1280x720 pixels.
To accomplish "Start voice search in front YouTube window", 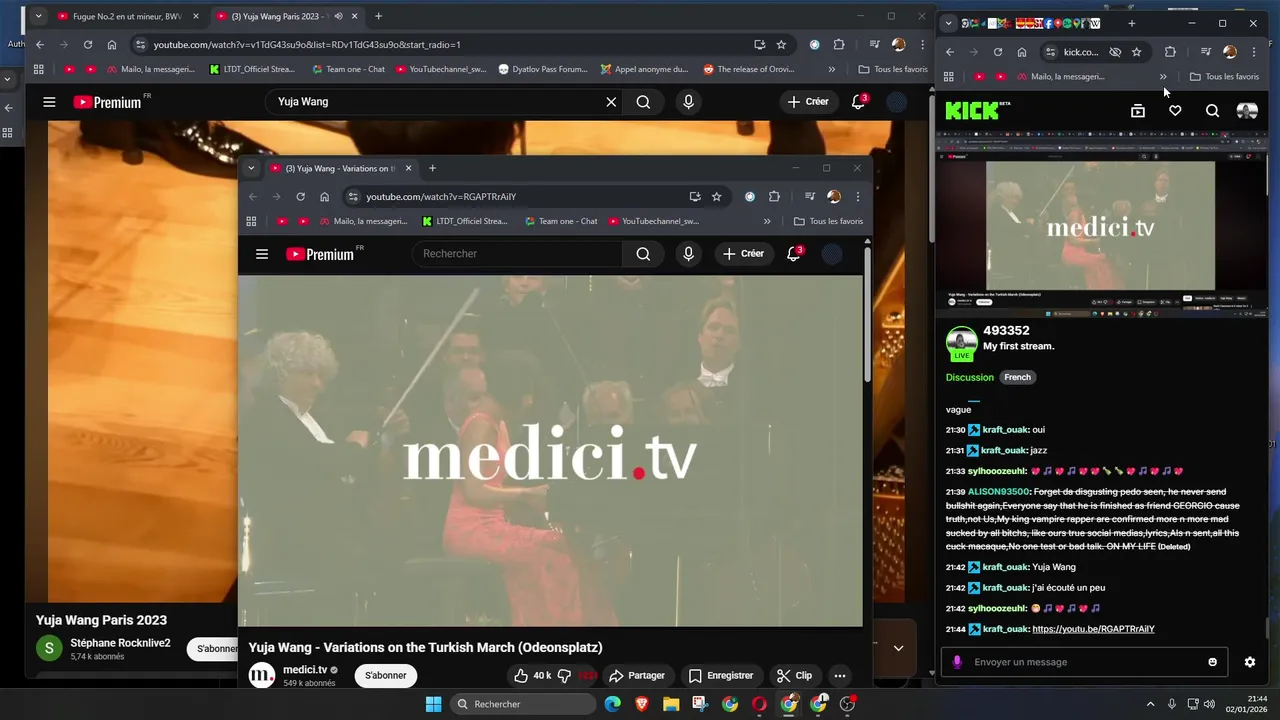I will tap(688, 254).
